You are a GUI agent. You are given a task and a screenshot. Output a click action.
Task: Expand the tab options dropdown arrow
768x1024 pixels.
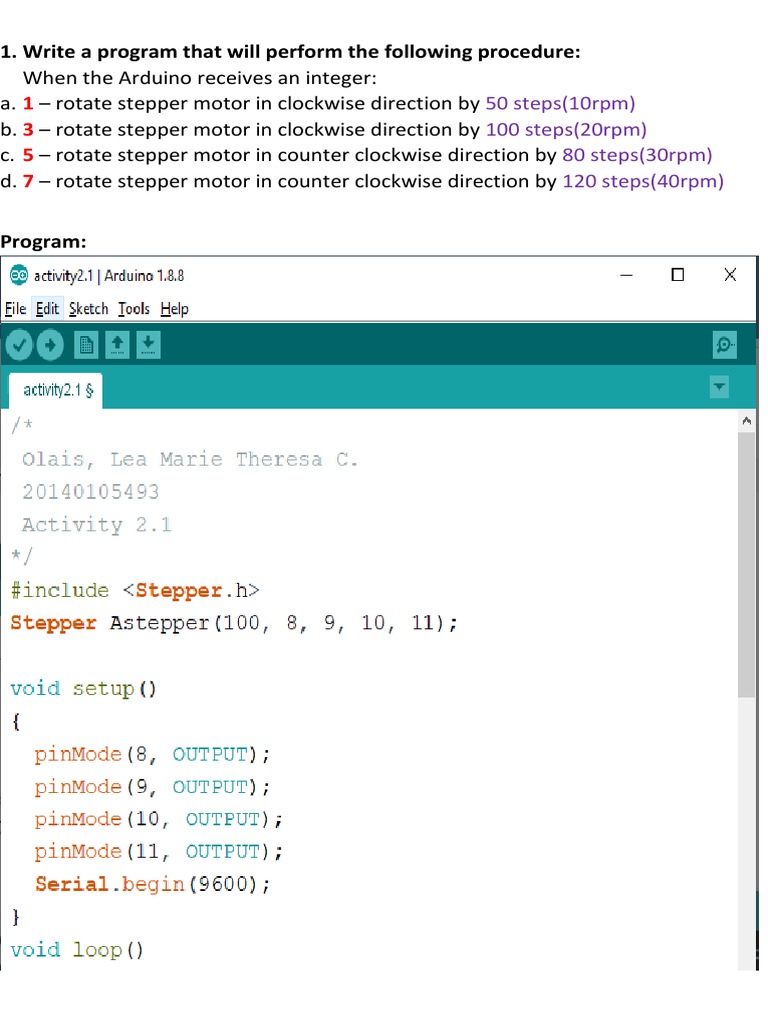tap(718, 387)
